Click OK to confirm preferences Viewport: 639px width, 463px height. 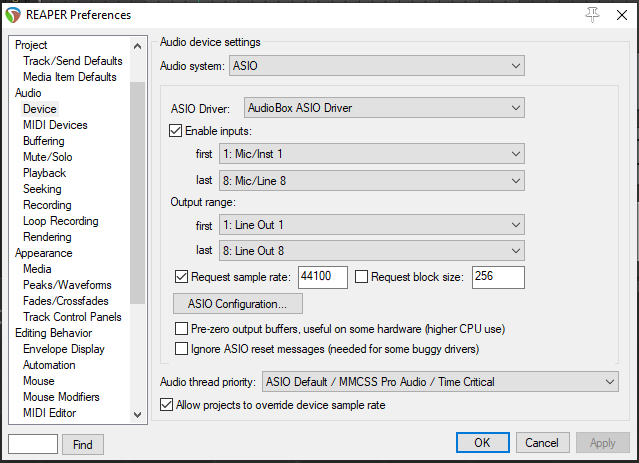(483, 443)
